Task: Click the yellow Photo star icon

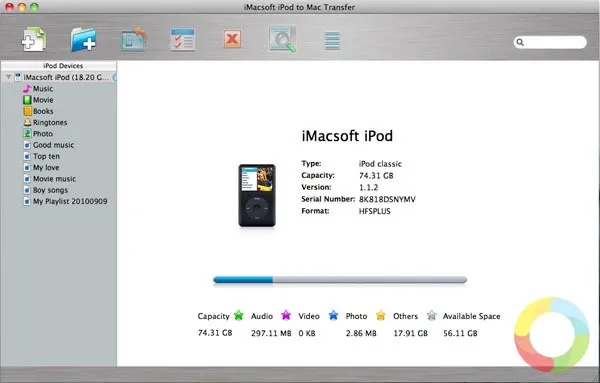Action: 381,315
